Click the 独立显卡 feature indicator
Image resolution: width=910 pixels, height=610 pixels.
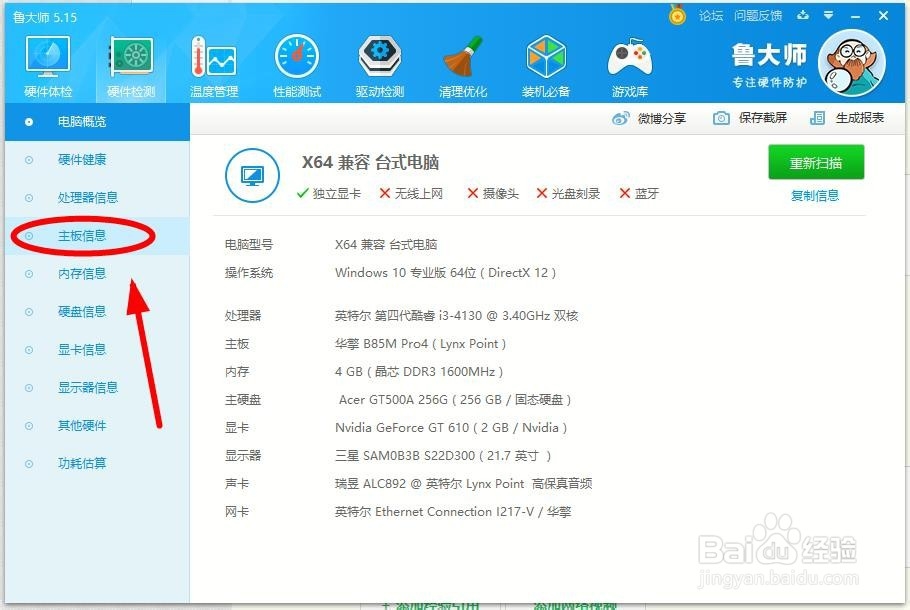point(328,193)
